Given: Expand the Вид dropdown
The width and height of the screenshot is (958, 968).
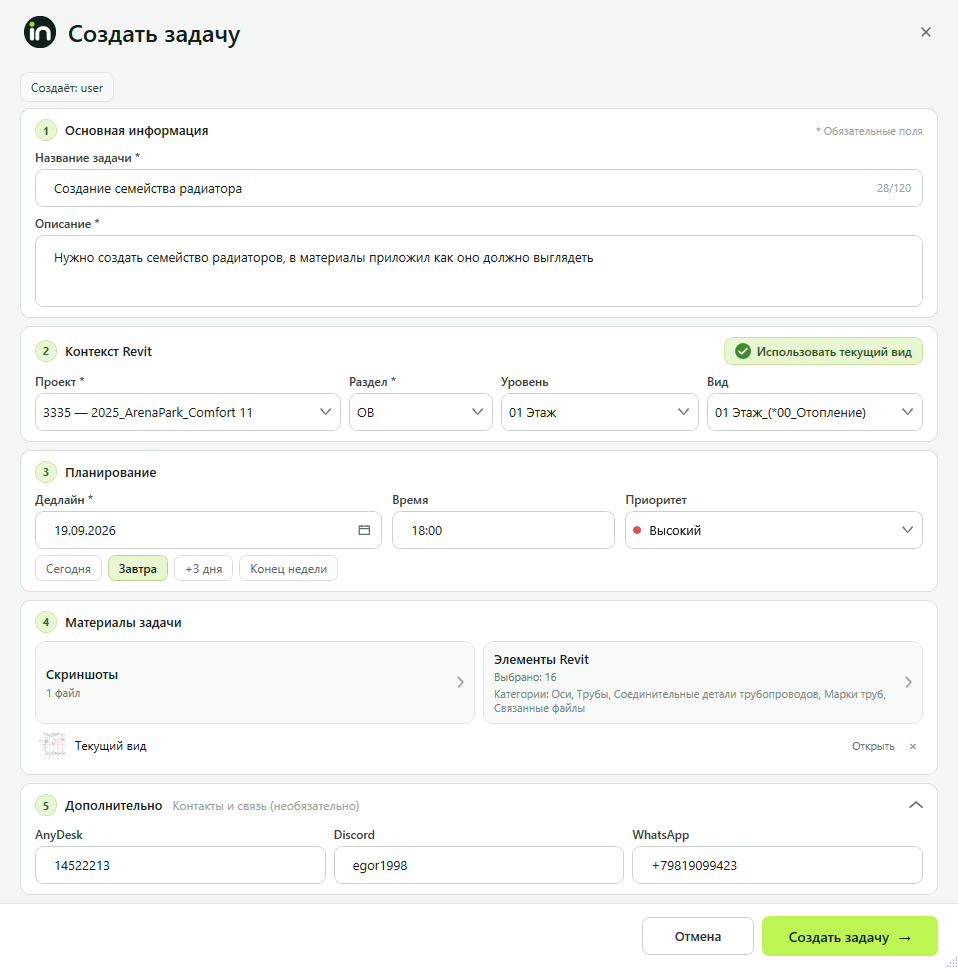Looking at the screenshot, I should point(815,412).
